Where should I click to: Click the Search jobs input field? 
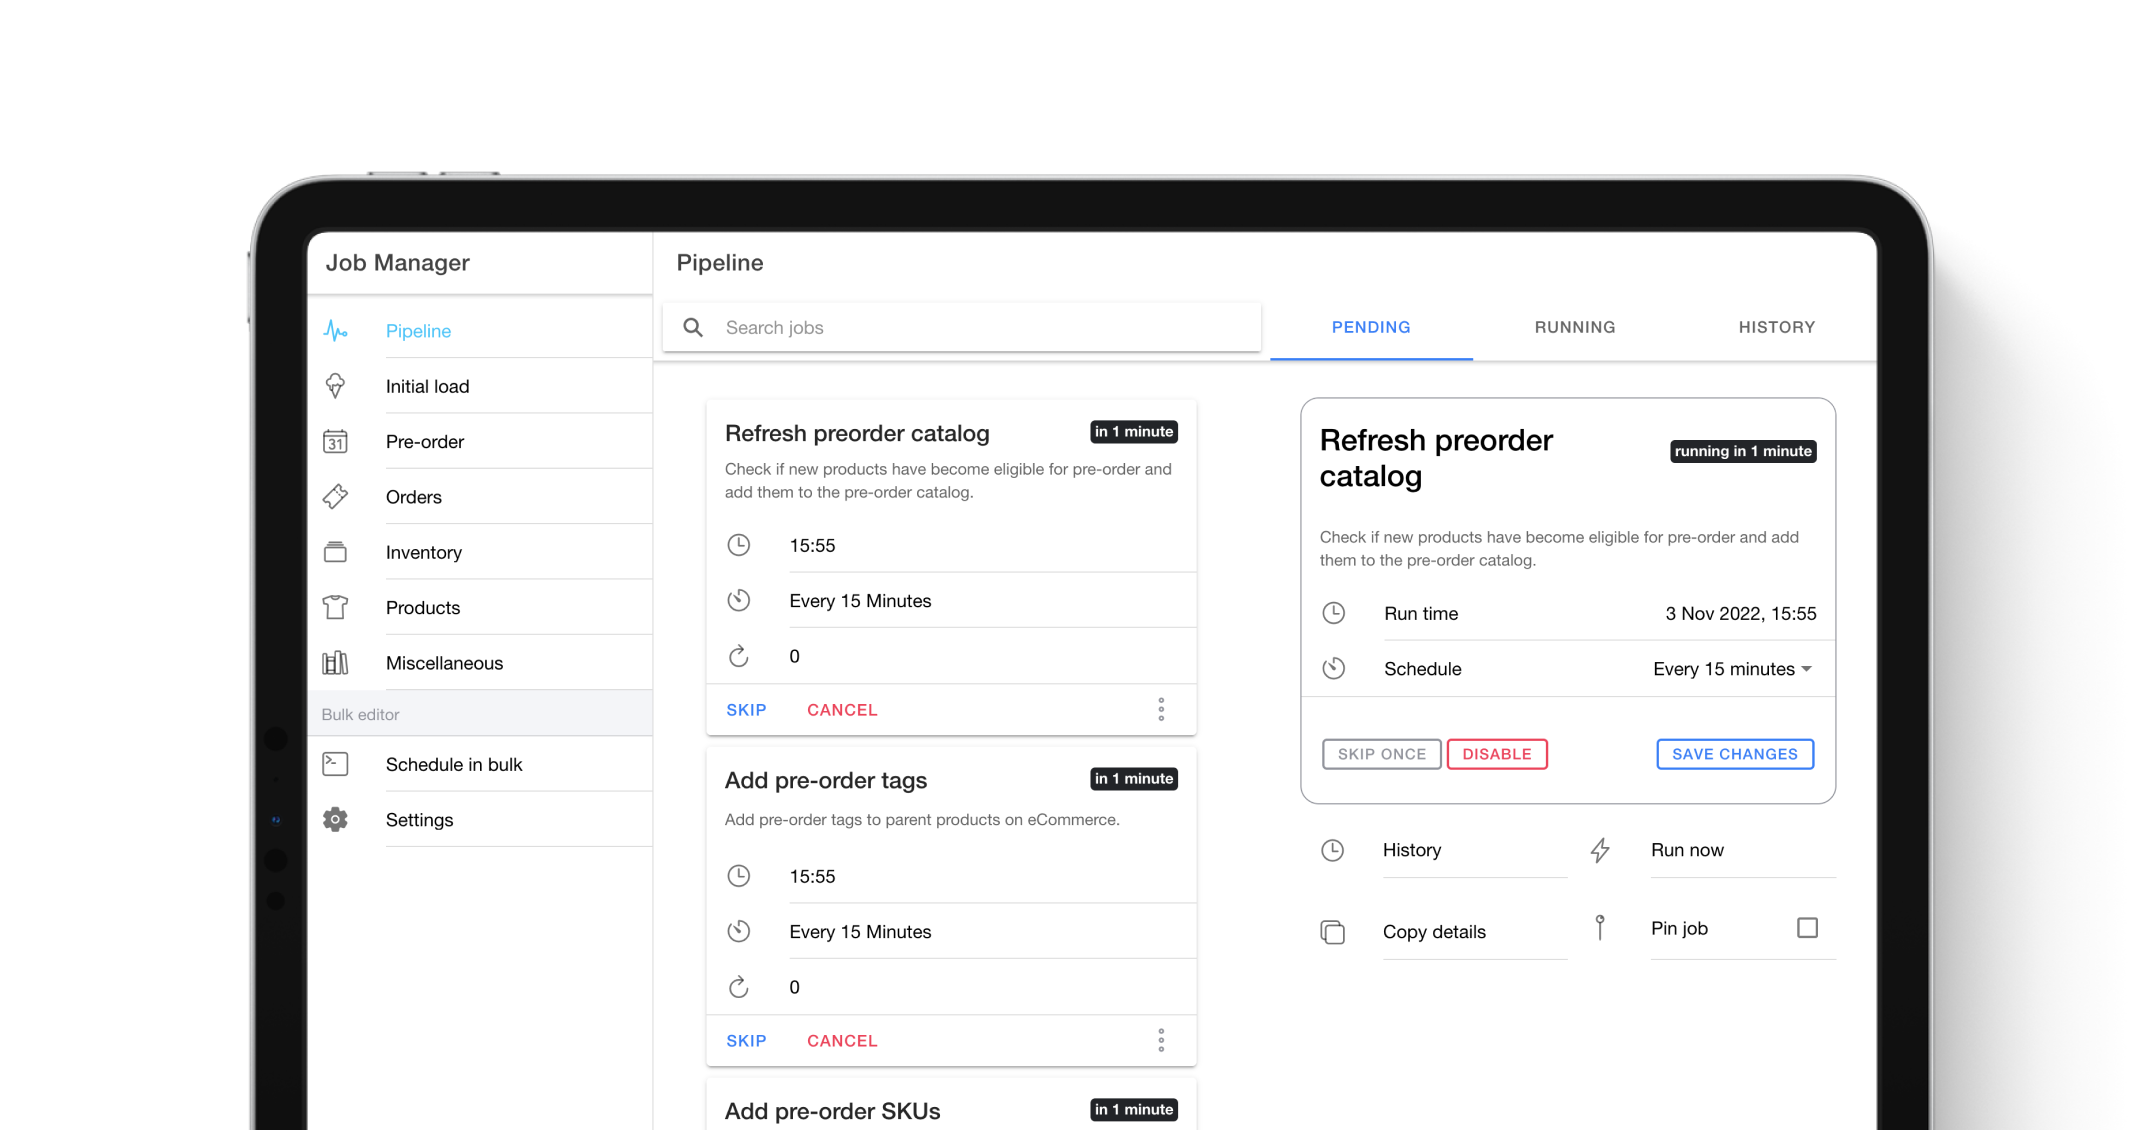963,326
